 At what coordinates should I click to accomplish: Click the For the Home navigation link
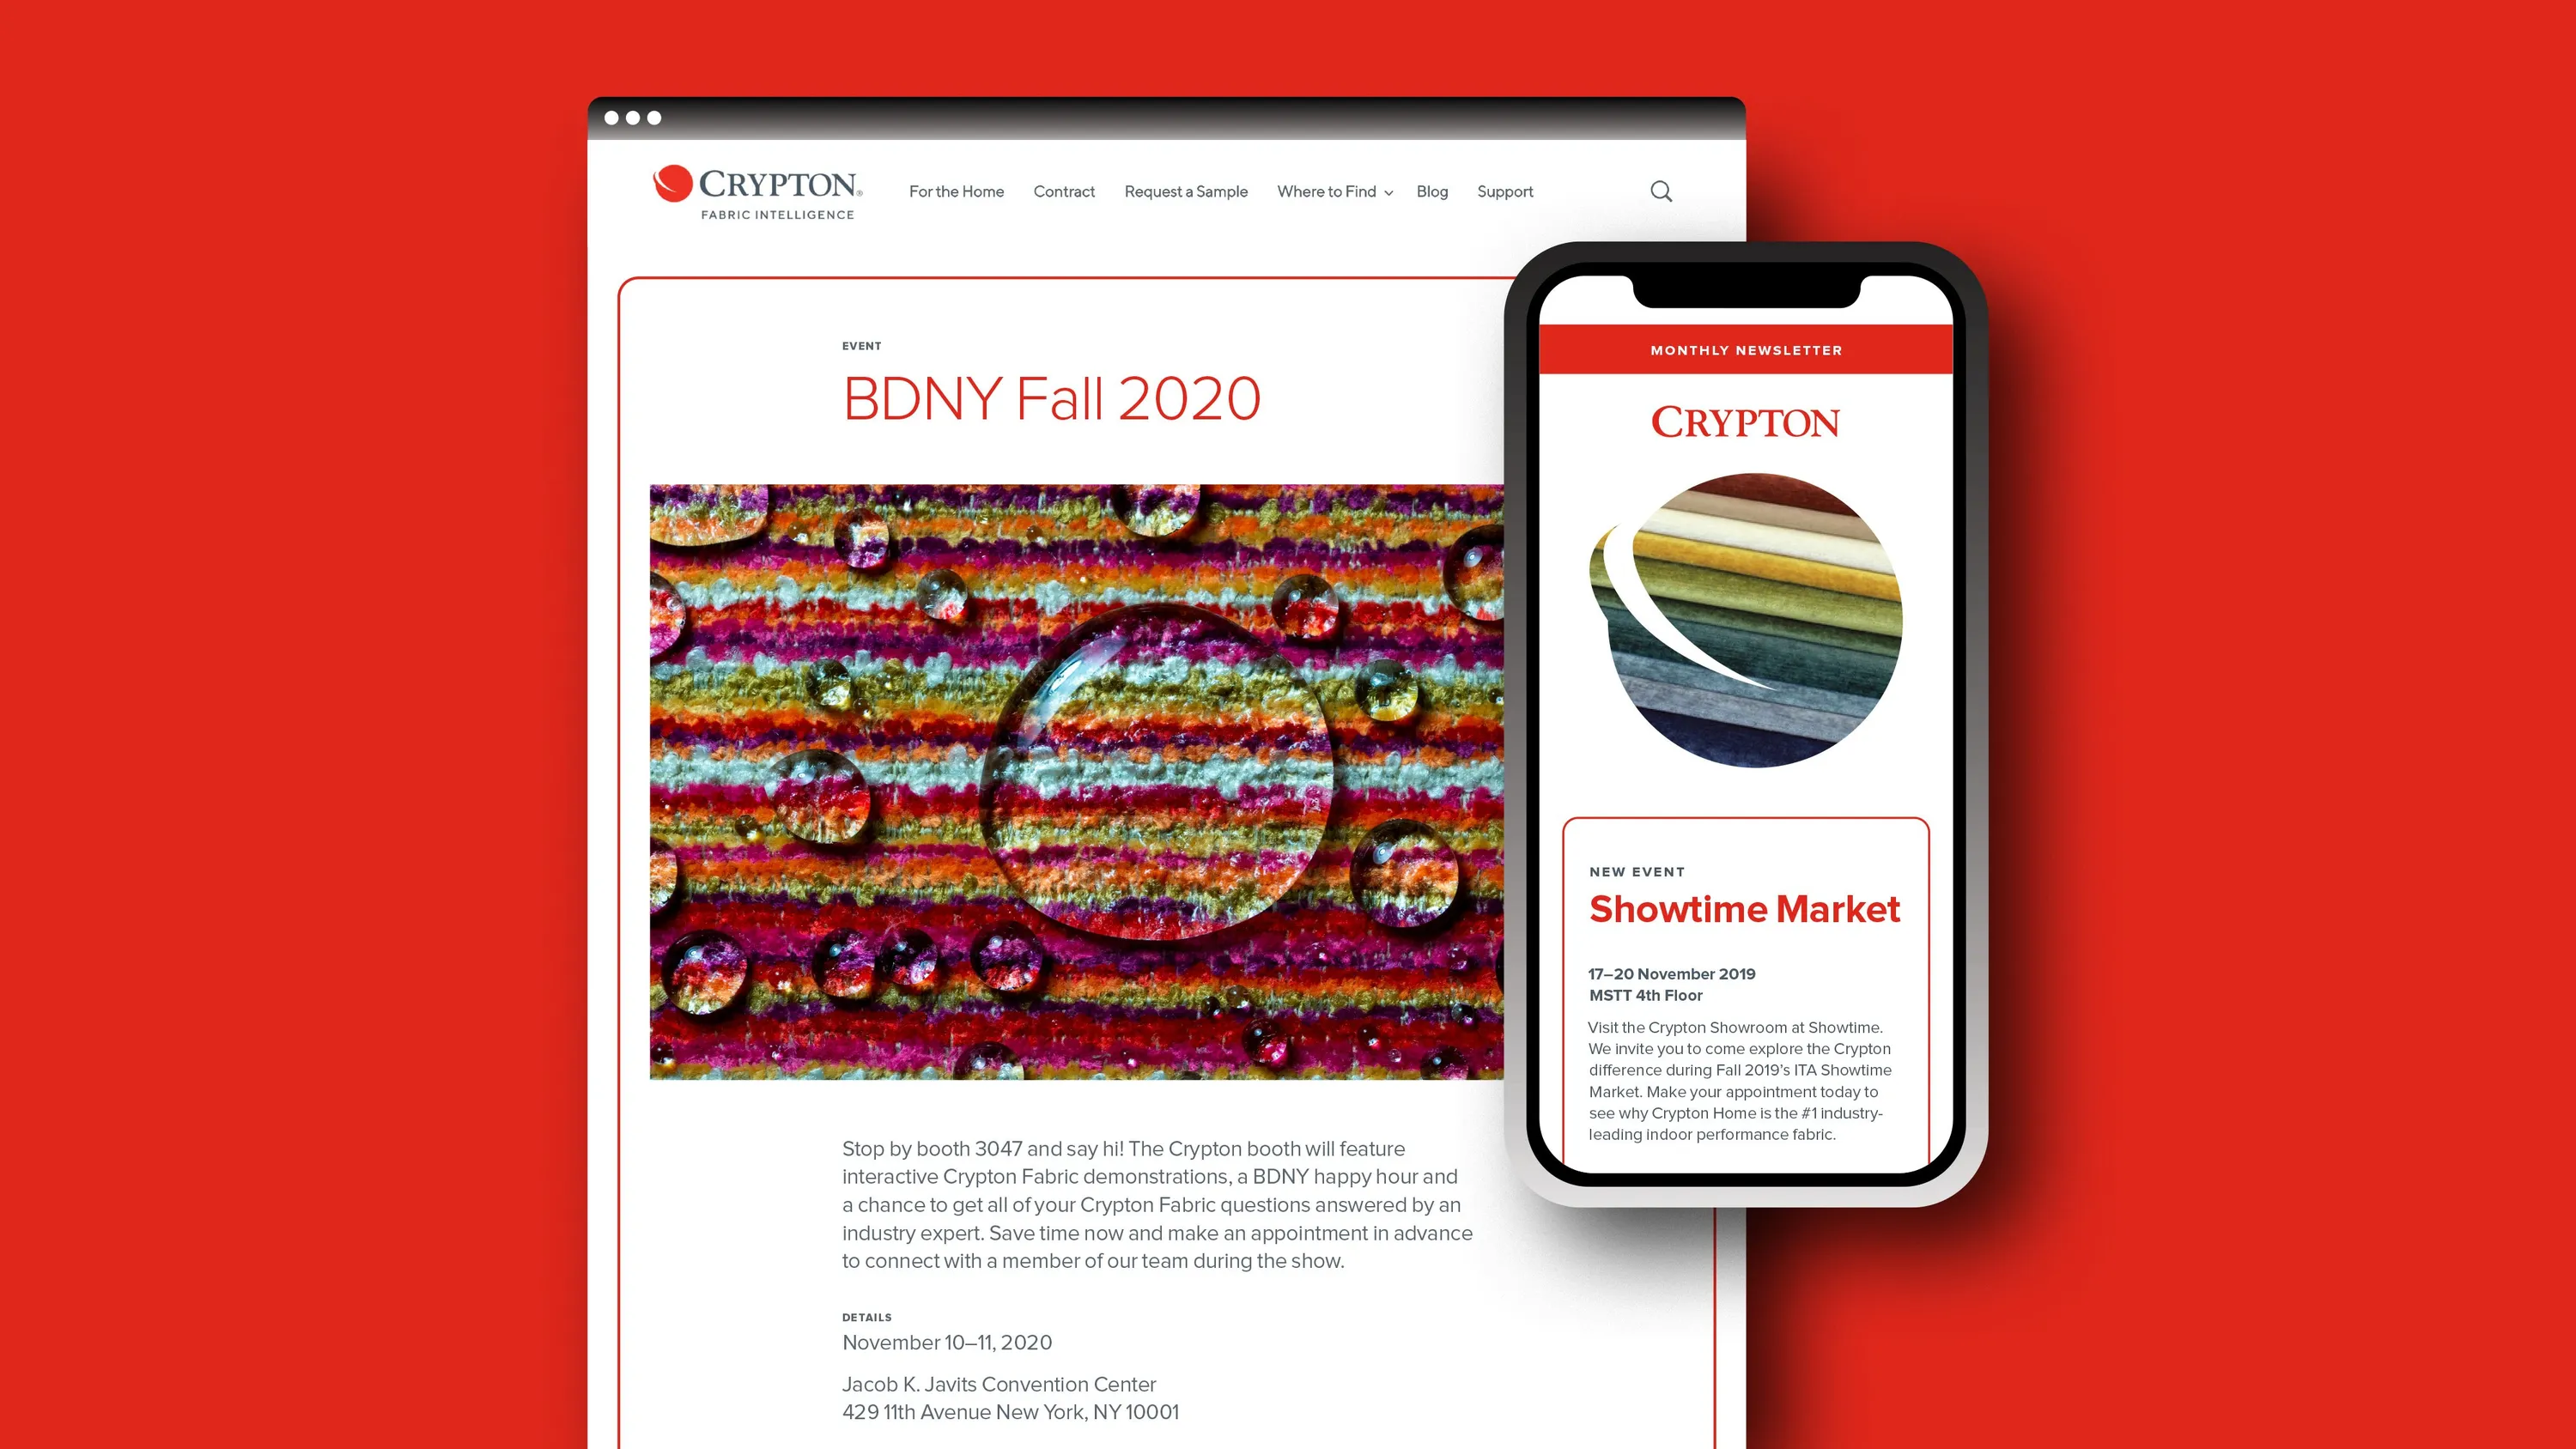point(956,191)
